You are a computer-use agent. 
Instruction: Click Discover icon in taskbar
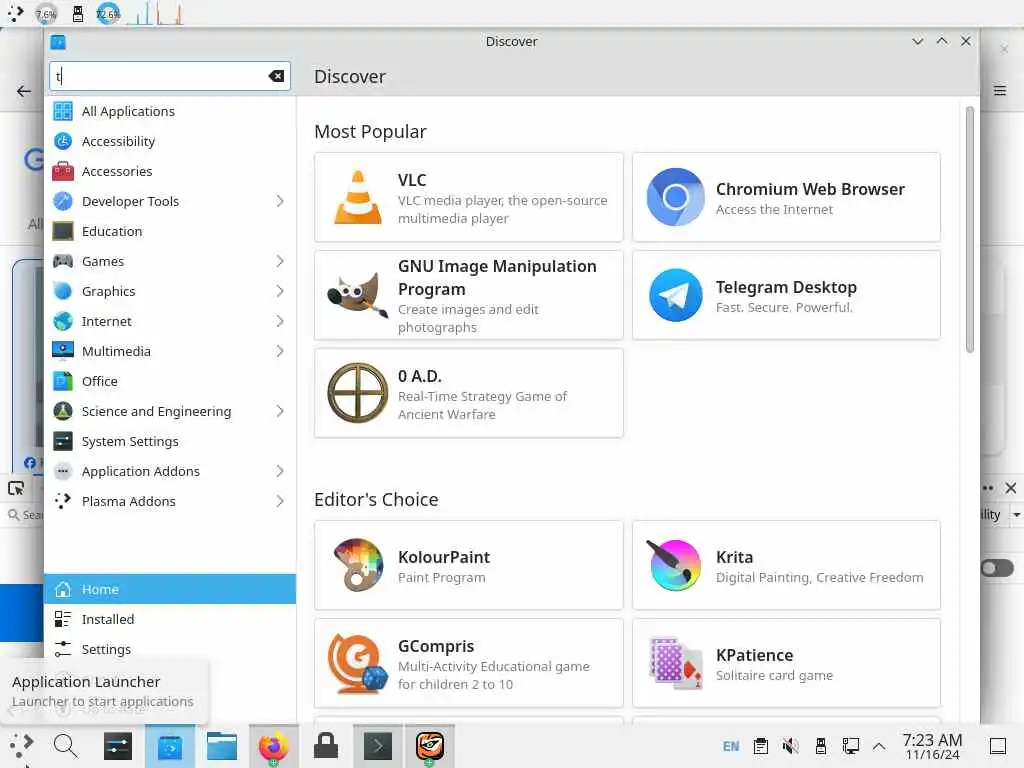(x=170, y=746)
